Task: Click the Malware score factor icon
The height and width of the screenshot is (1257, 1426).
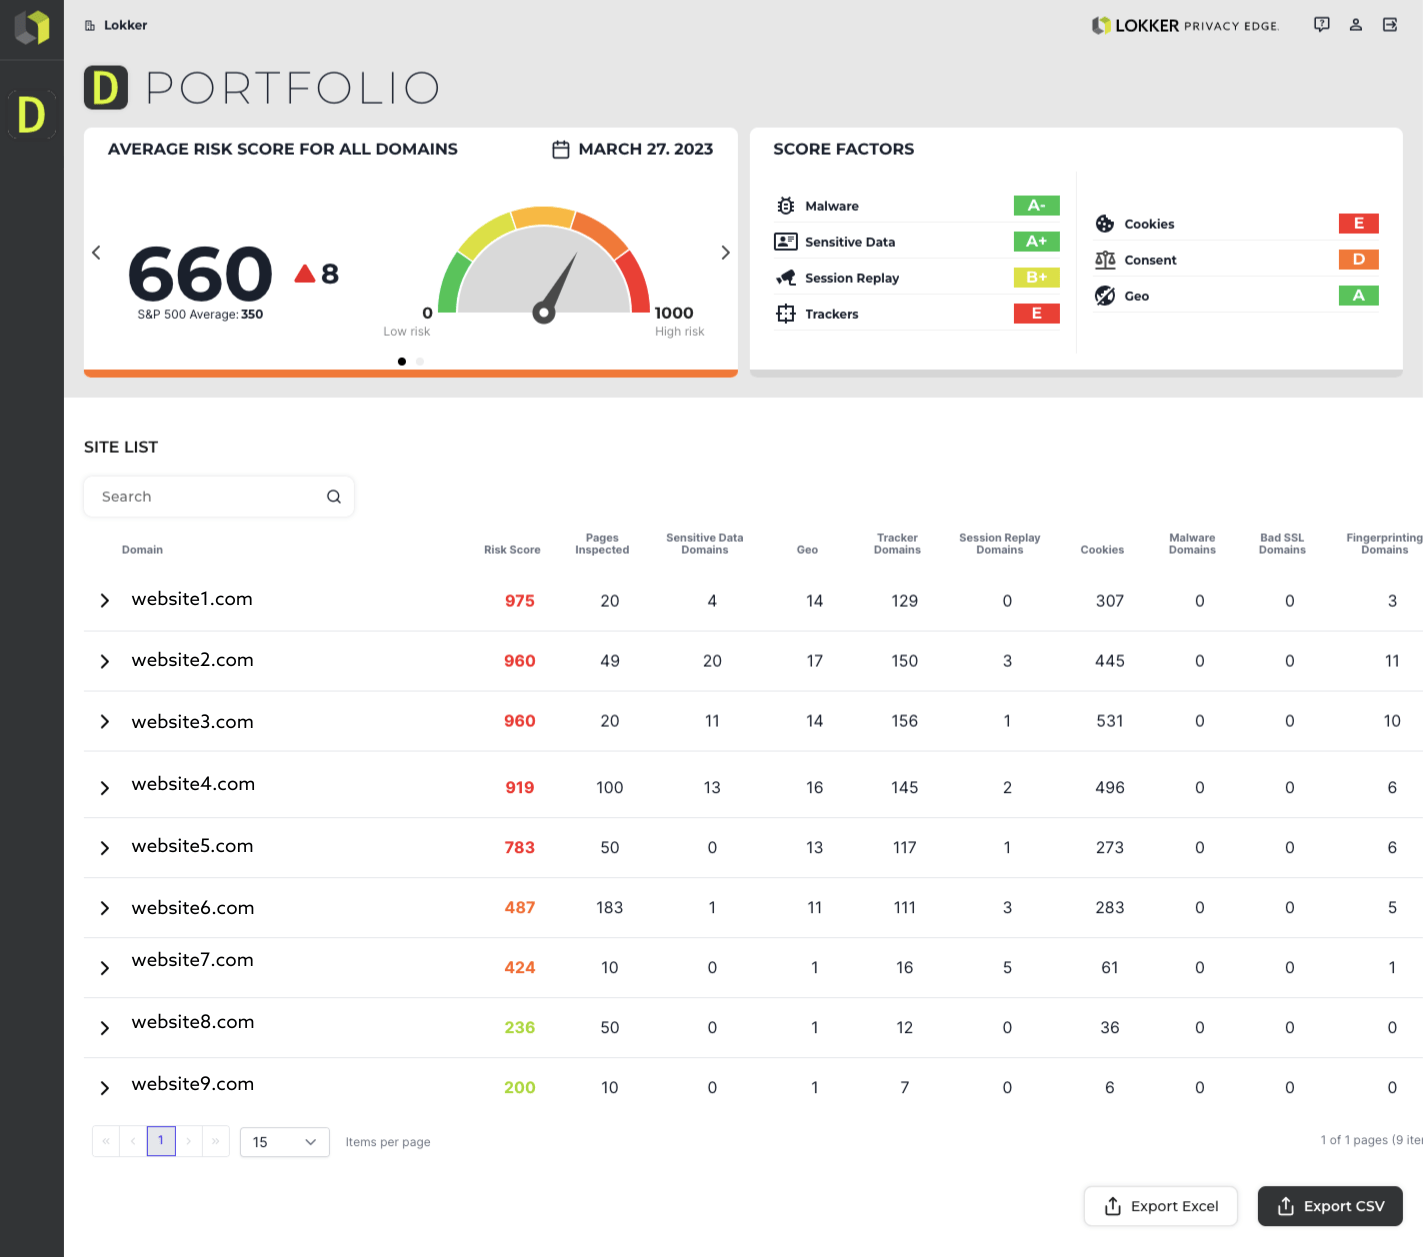Action: (786, 205)
